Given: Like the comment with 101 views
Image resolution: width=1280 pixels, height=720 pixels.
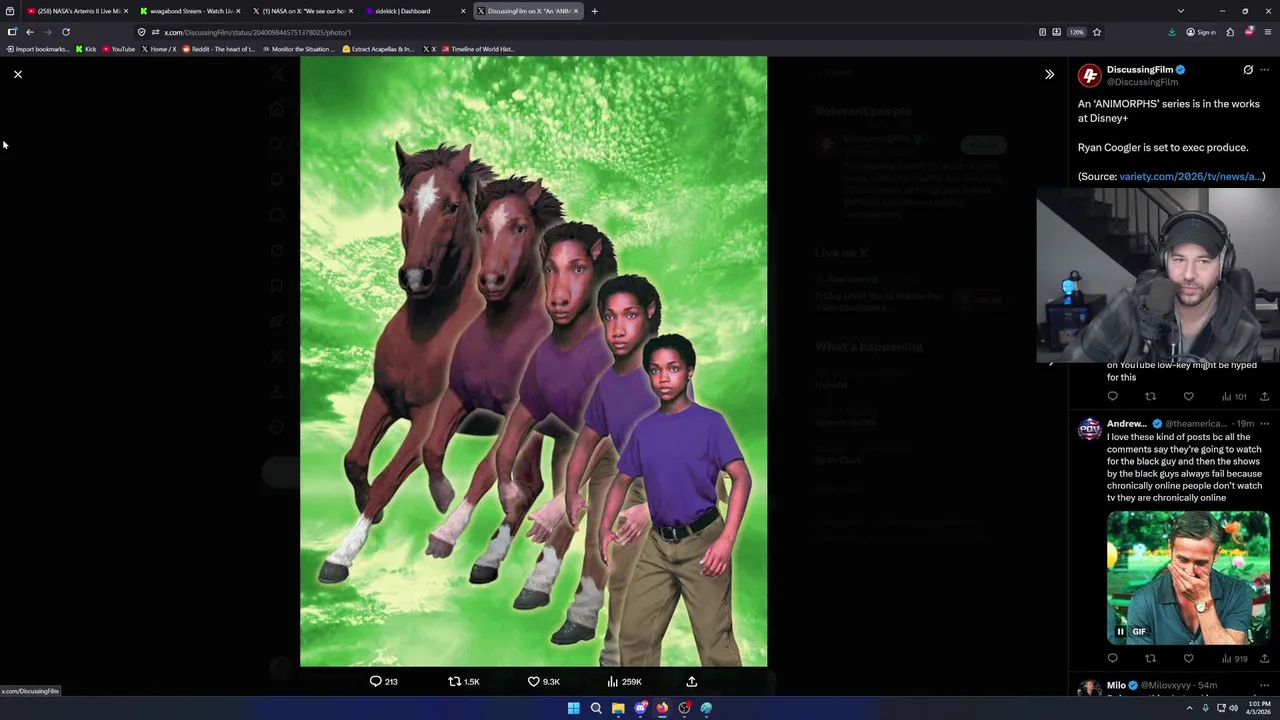Looking at the screenshot, I should pos(1188,396).
